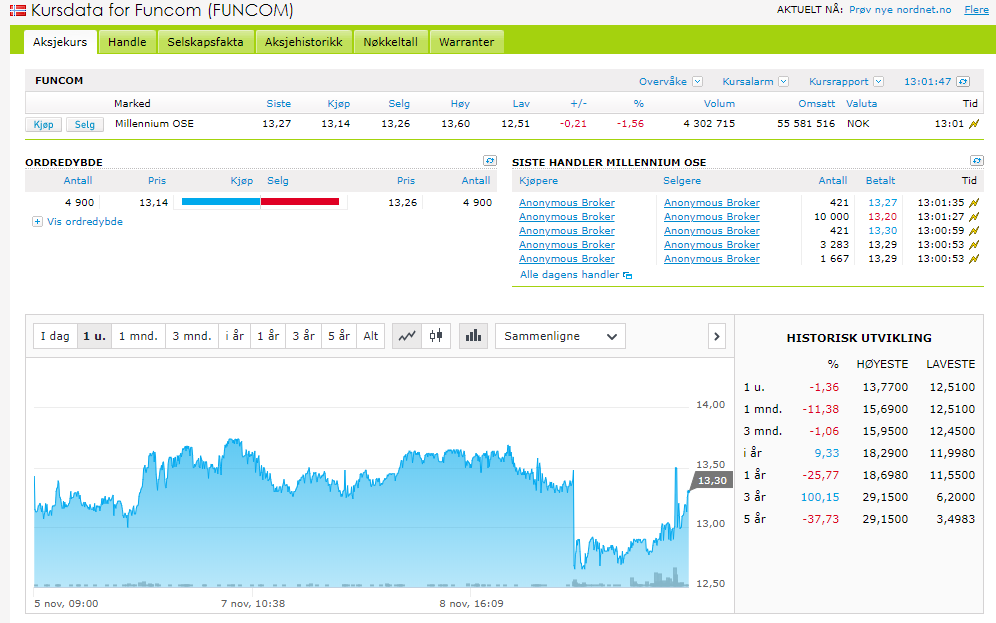Click the 3 år change 100,15
The width and height of the screenshot is (996, 623).
[x=820, y=497]
